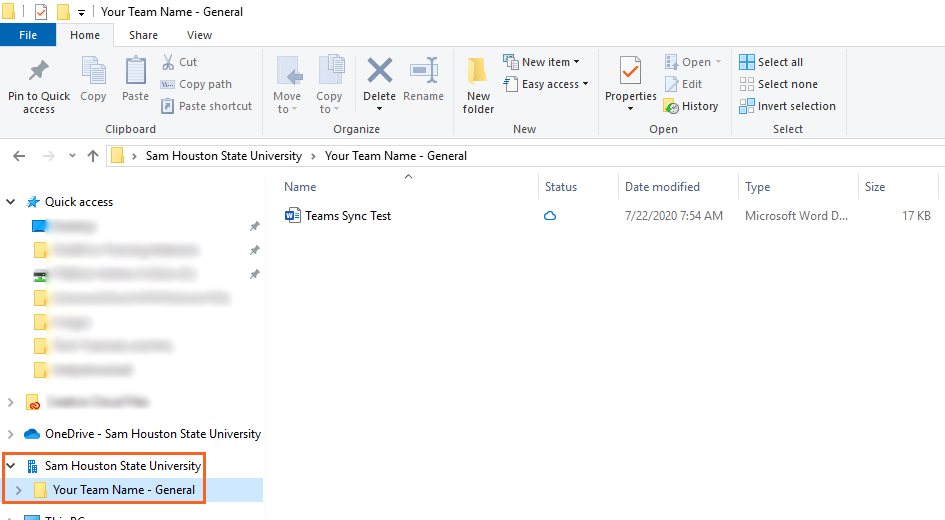
Task: Click Invert selection option
Action: coord(788,106)
